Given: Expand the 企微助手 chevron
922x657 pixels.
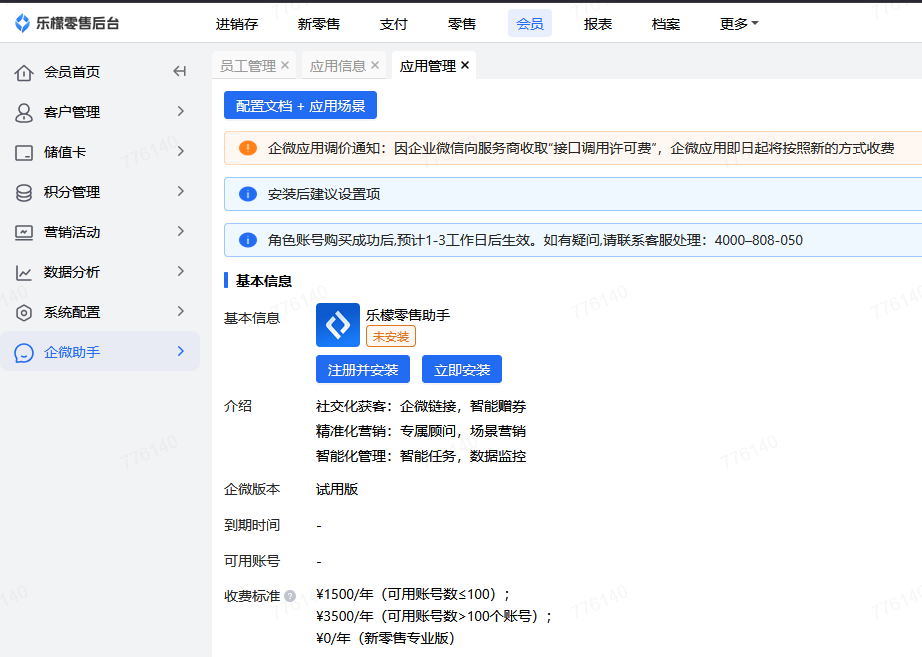Looking at the screenshot, I should [181, 351].
